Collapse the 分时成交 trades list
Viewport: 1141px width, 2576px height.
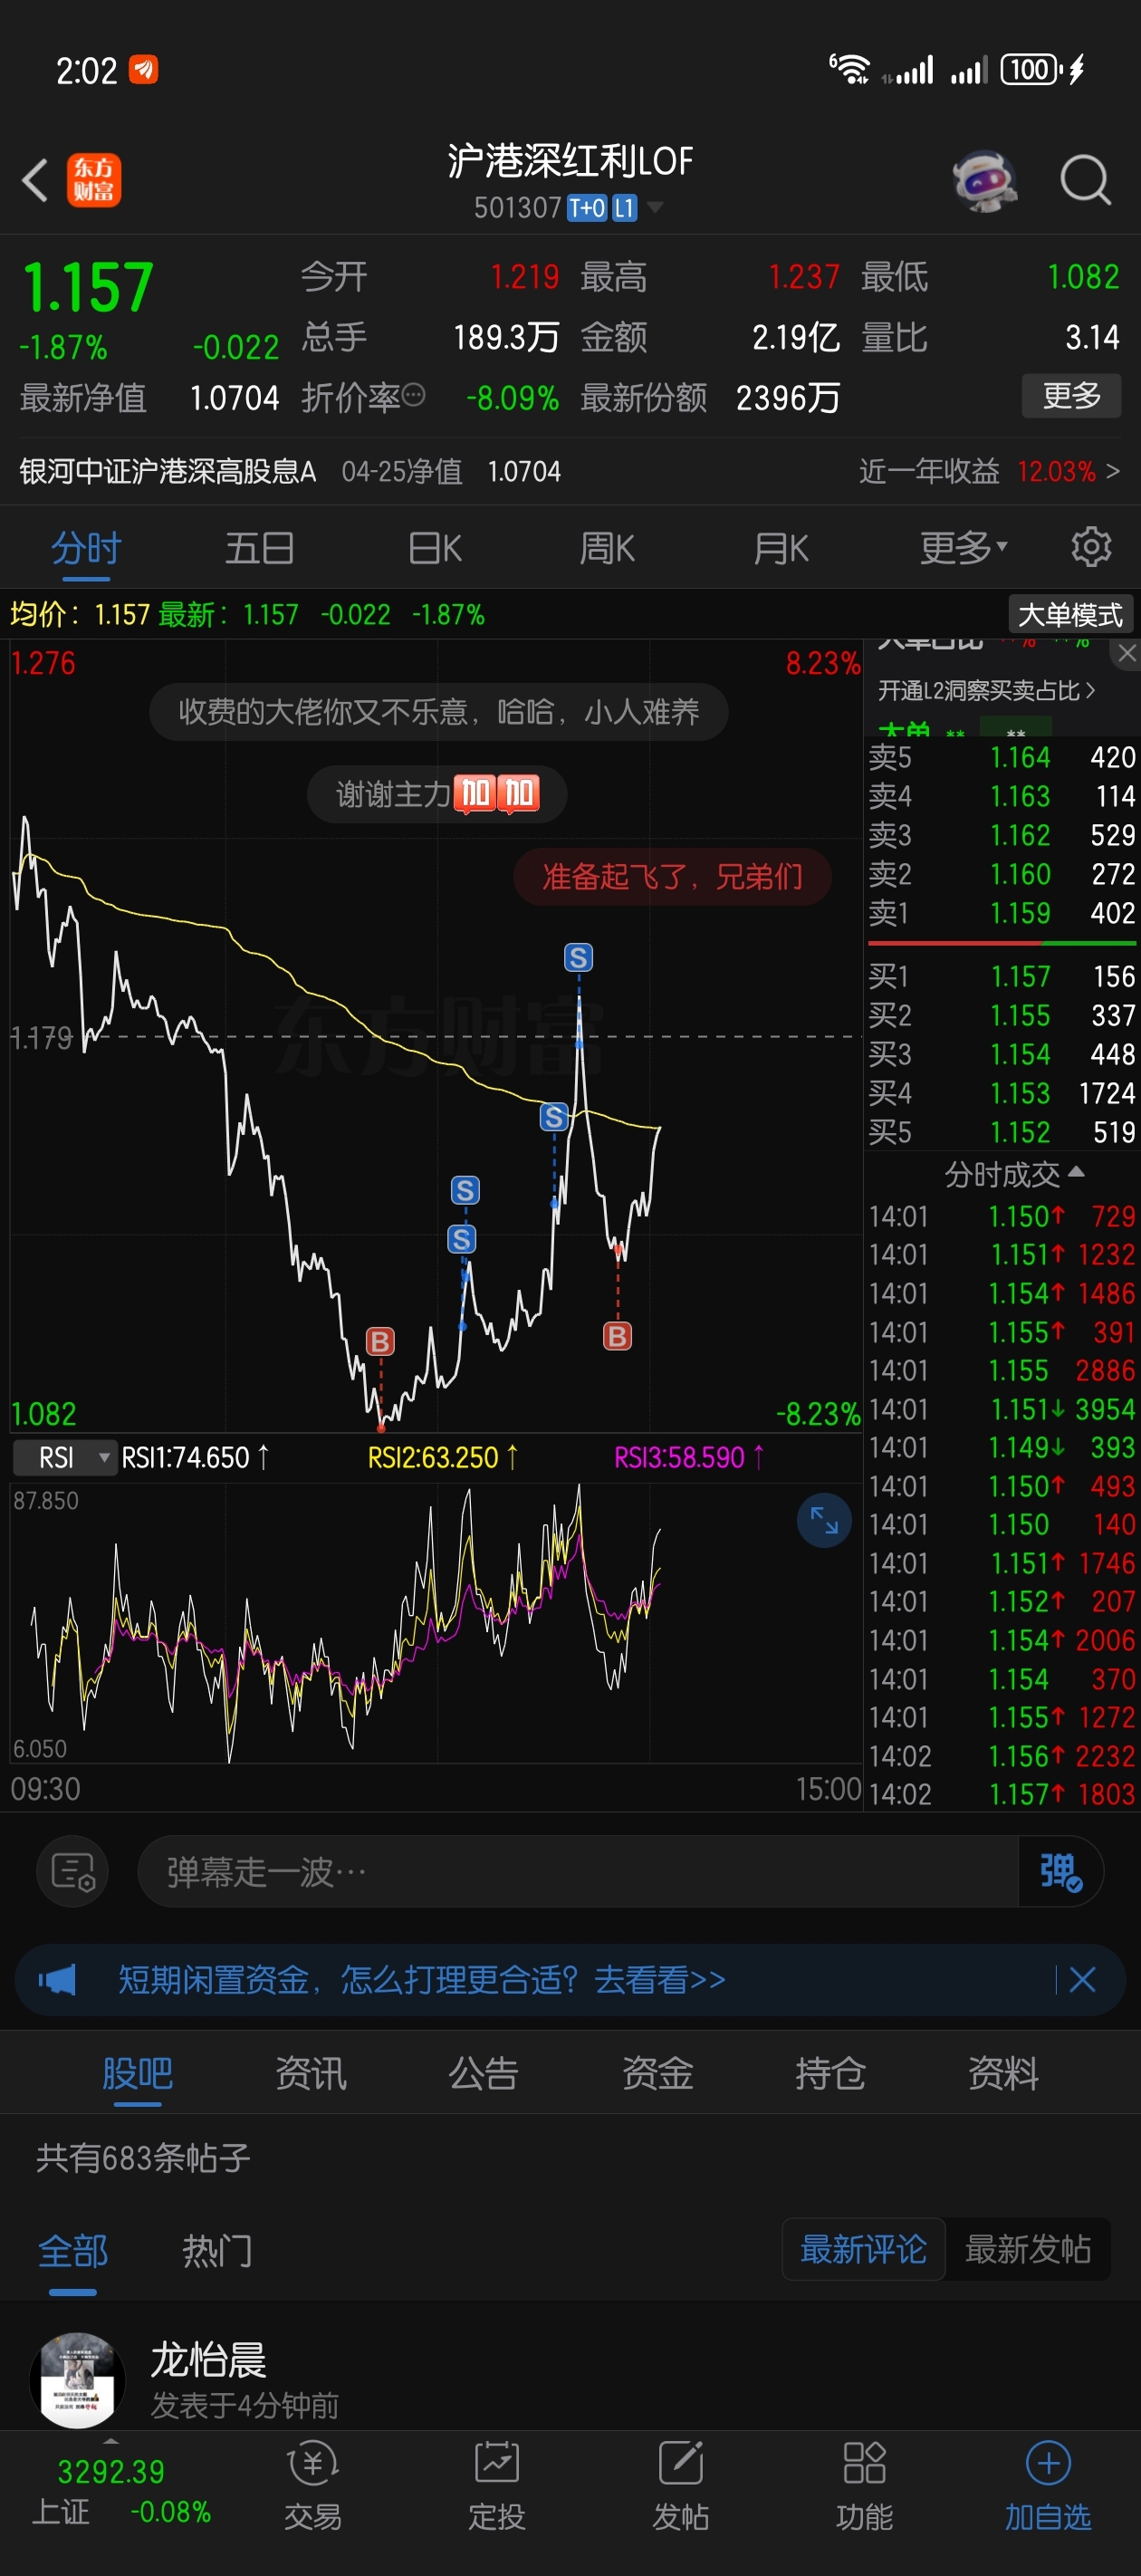[1013, 1173]
